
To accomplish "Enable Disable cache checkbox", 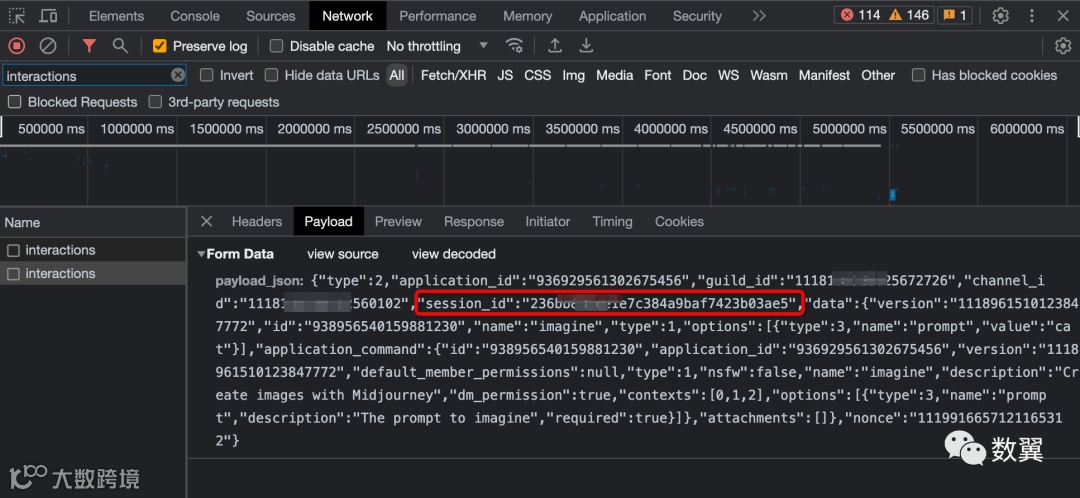I will [276, 46].
